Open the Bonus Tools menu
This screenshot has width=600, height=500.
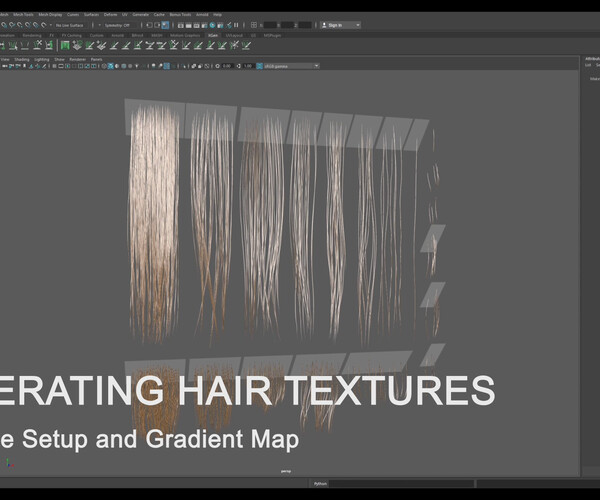(x=180, y=15)
